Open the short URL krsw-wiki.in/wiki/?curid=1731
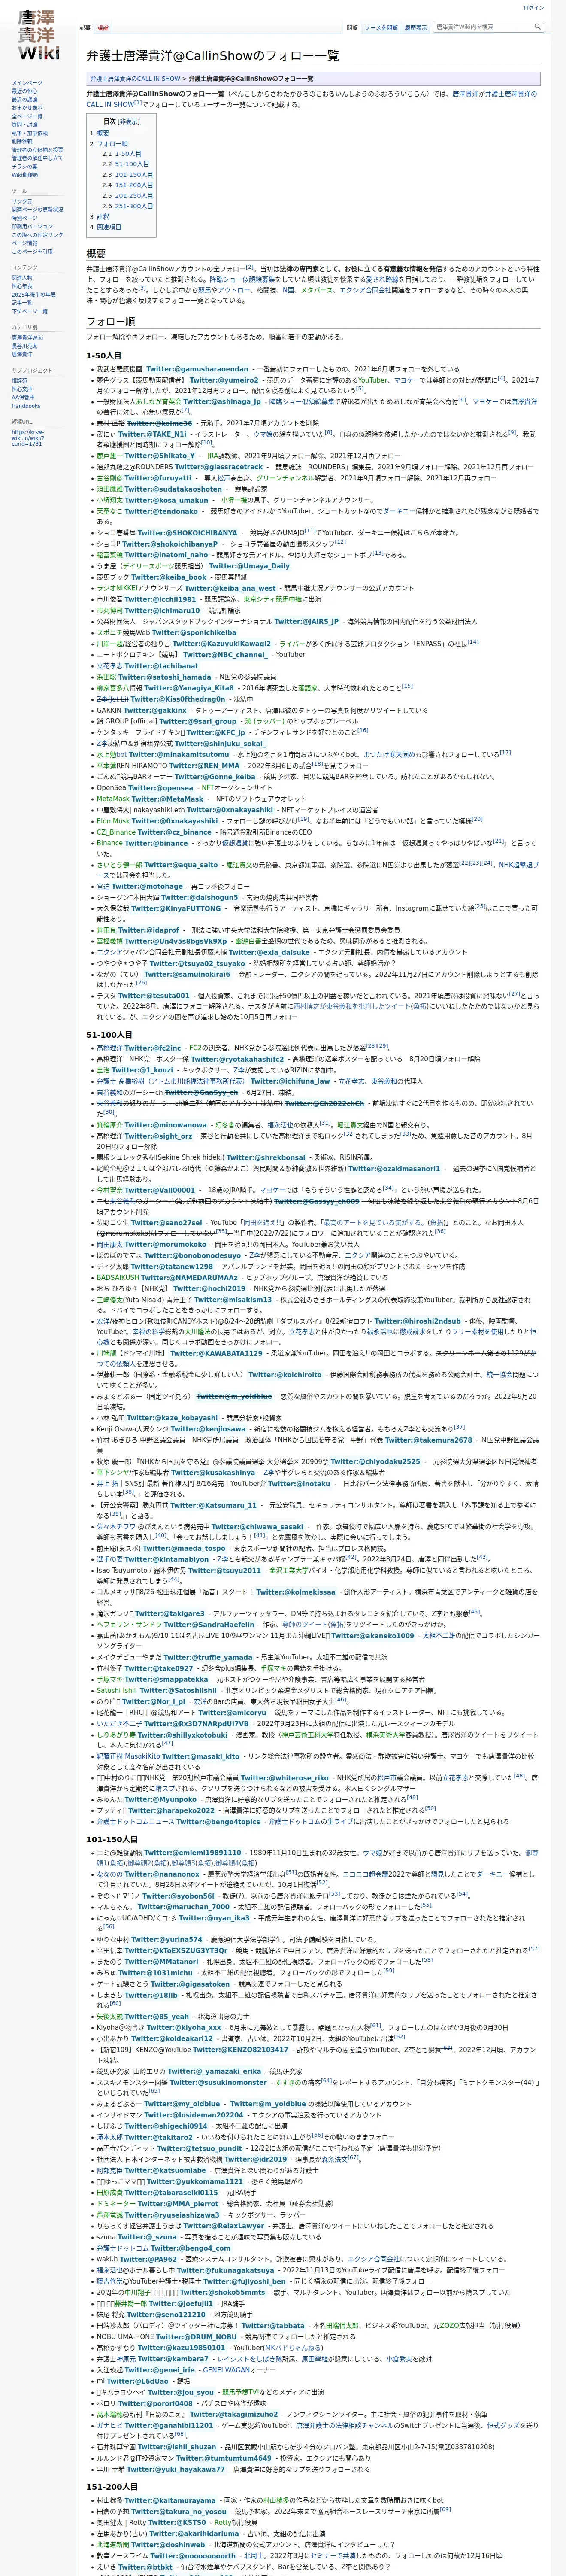Viewport: 566px width, 2576px height. tap(28, 438)
